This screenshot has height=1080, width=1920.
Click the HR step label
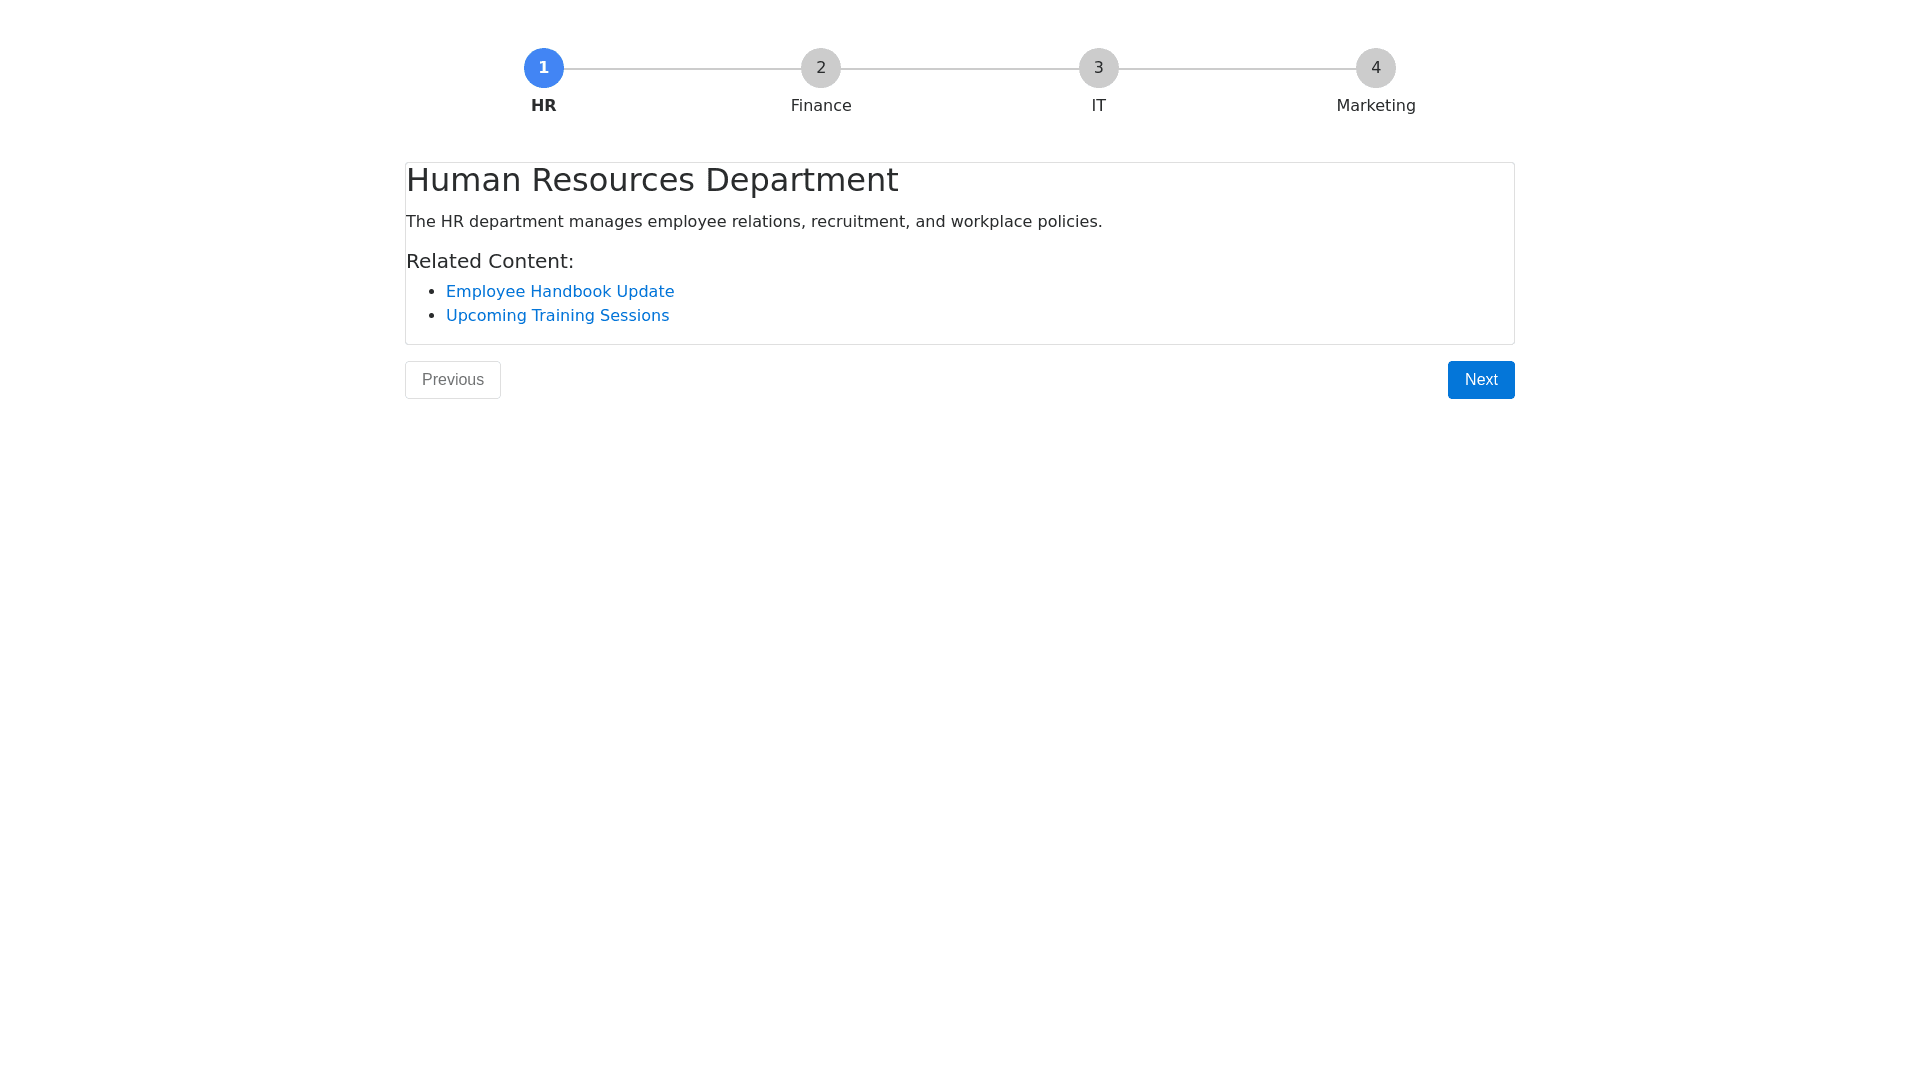(x=543, y=106)
